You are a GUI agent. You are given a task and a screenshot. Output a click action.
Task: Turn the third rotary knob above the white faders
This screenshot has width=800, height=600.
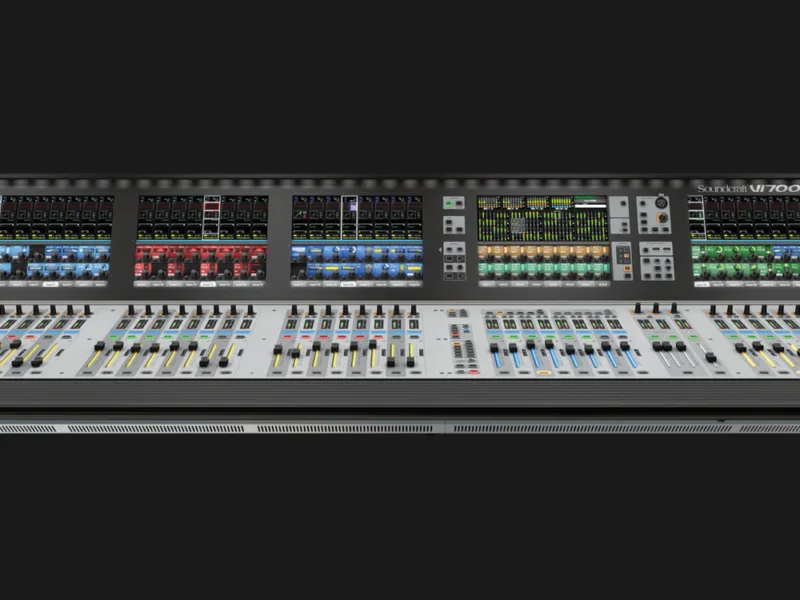tap(674, 308)
